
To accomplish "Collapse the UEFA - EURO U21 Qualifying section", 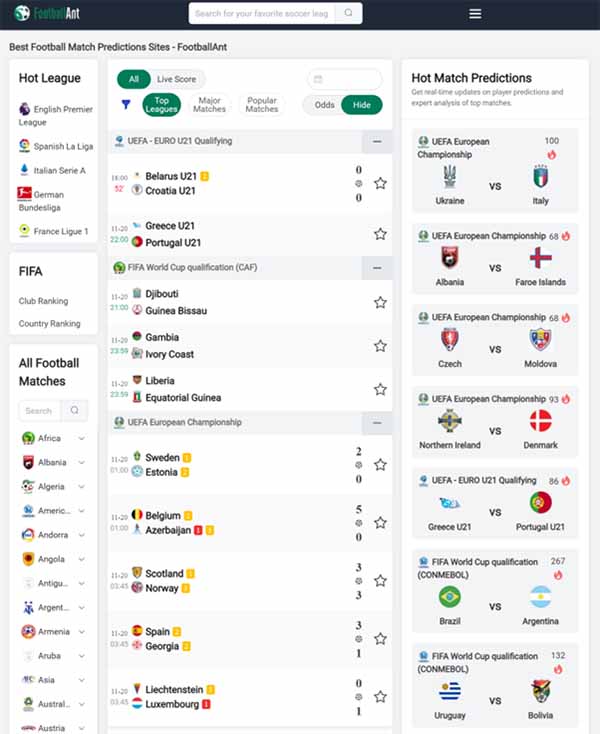I will click(x=377, y=141).
